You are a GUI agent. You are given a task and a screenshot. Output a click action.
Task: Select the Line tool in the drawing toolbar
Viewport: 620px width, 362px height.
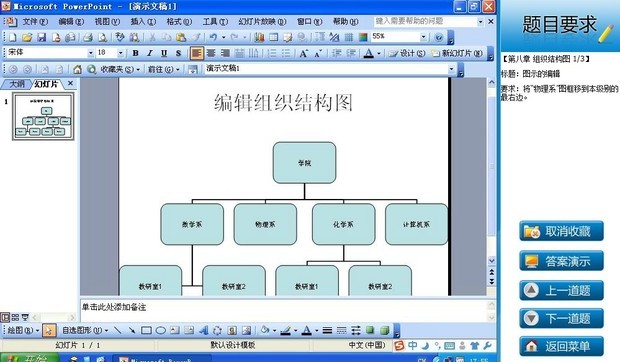click(x=117, y=330)
